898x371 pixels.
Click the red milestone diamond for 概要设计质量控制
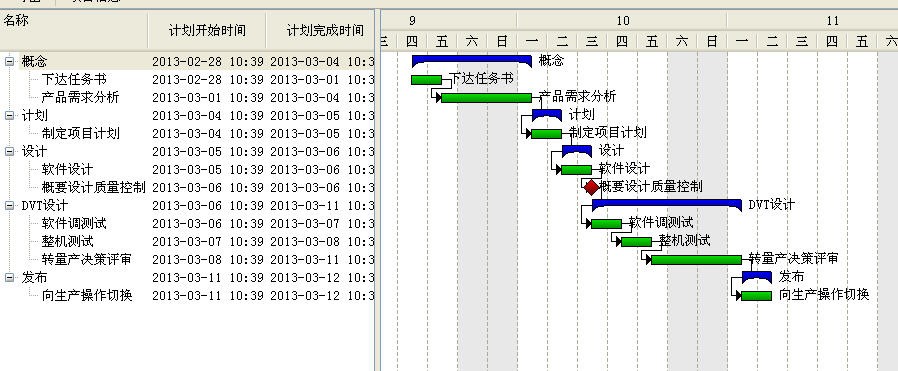[x=592, y=187]
